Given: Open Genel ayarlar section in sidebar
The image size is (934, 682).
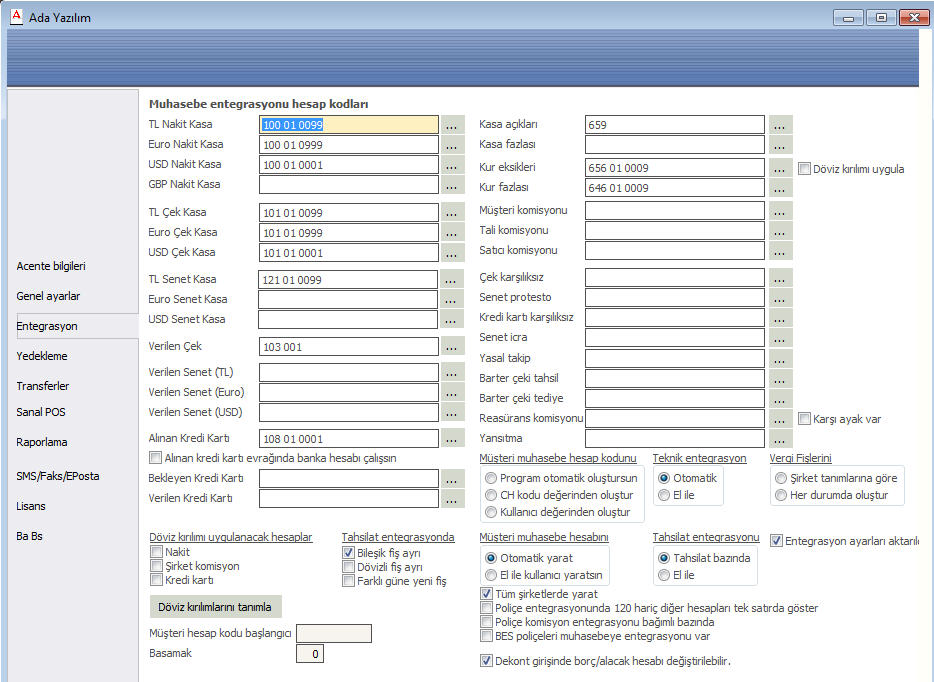Looking at the screenshot, I should [x=48, y=296].
